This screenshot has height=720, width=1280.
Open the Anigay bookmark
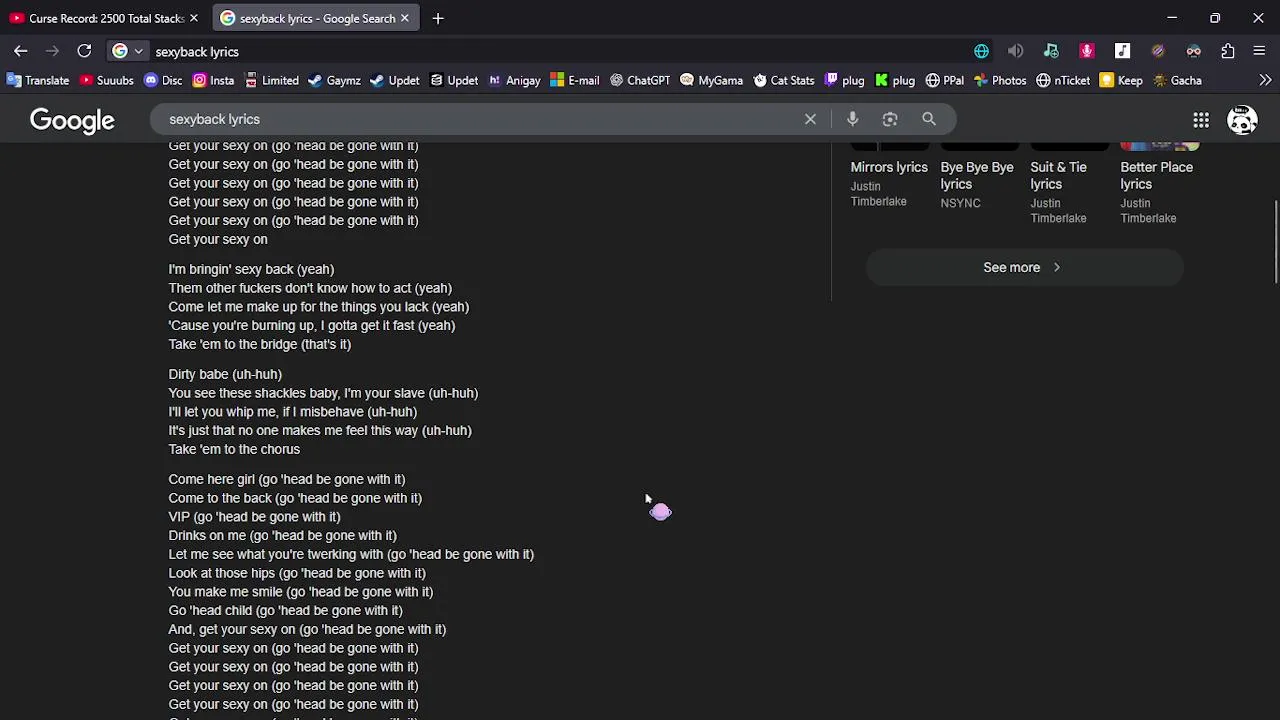pos(514,80)
